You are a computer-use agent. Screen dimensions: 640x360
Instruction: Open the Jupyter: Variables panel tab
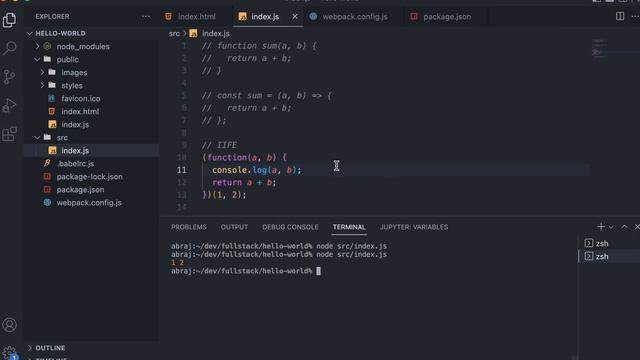click(414, 227)
